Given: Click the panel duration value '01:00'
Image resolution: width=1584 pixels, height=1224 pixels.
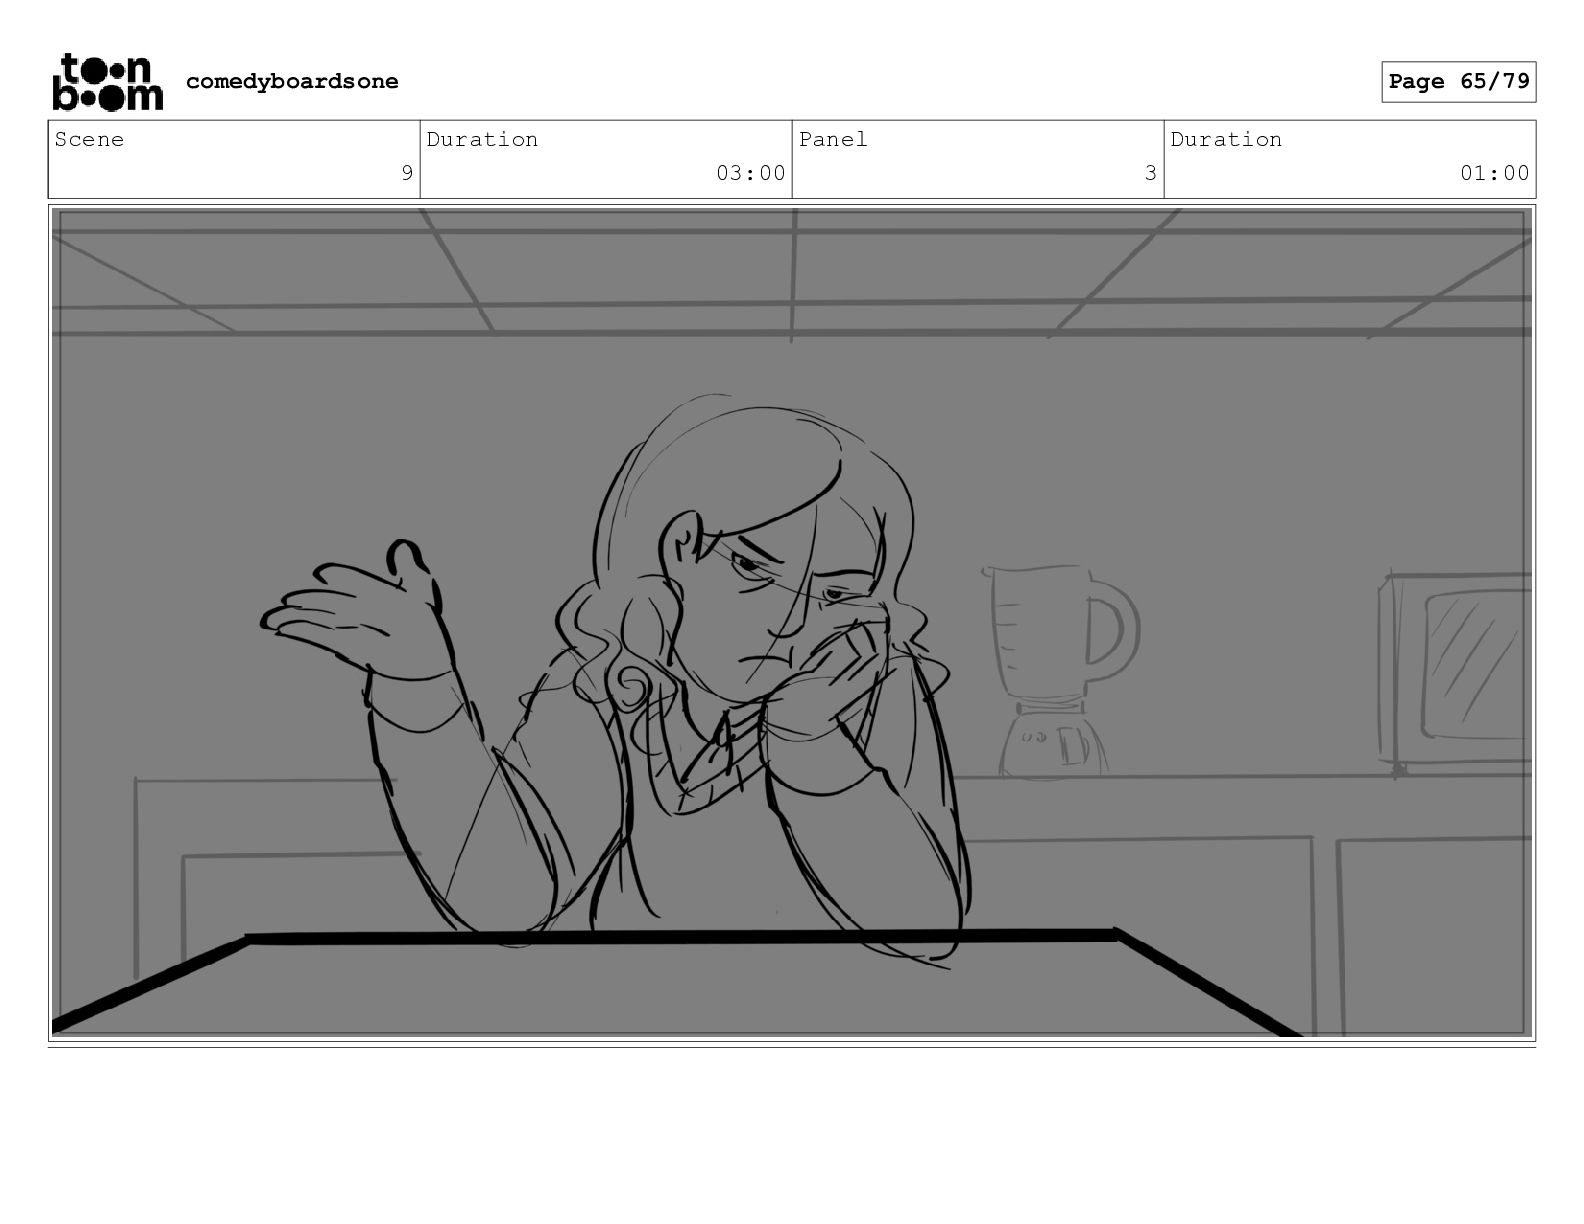Looking at the screenshot, I should (1495, 173).
